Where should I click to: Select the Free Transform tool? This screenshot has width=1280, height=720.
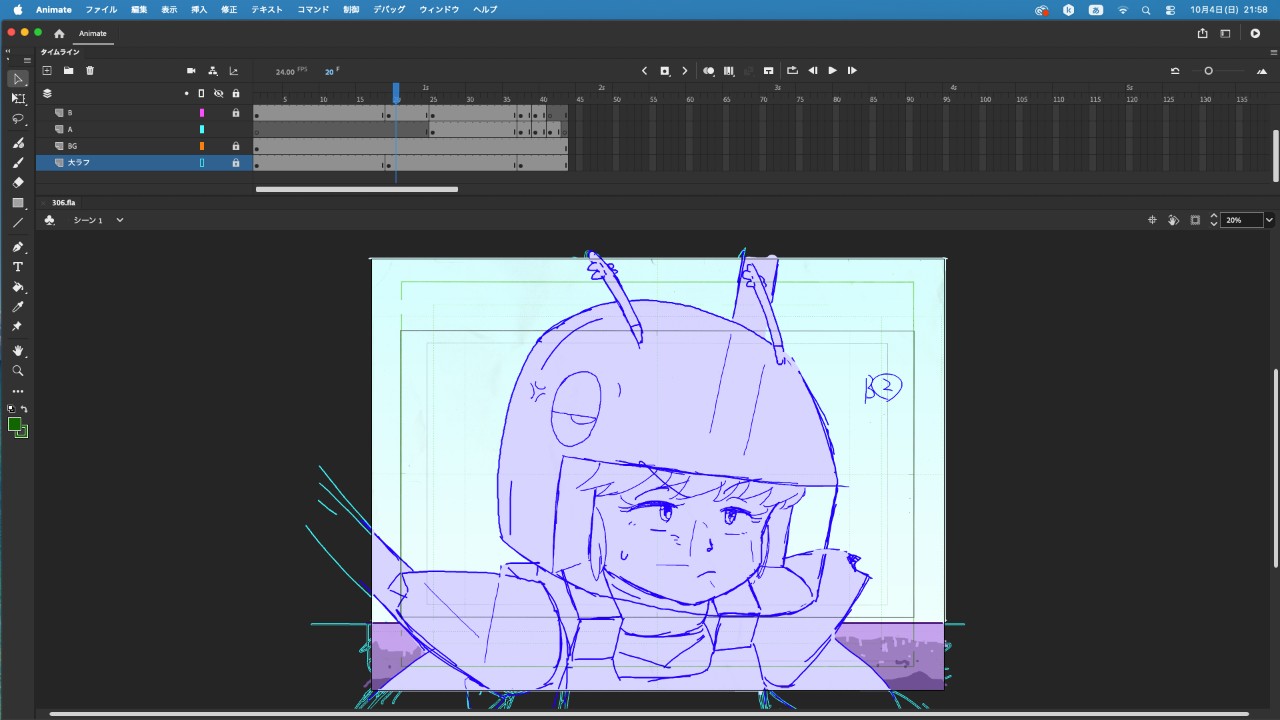[x=18, y=99]
